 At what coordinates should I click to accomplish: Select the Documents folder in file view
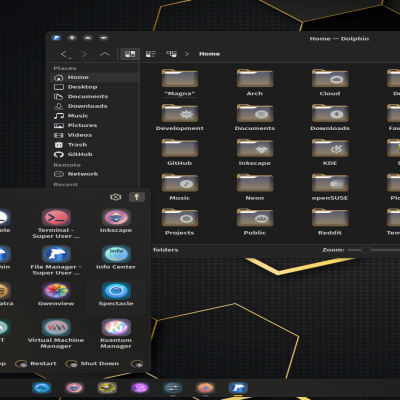pos(255,118)
